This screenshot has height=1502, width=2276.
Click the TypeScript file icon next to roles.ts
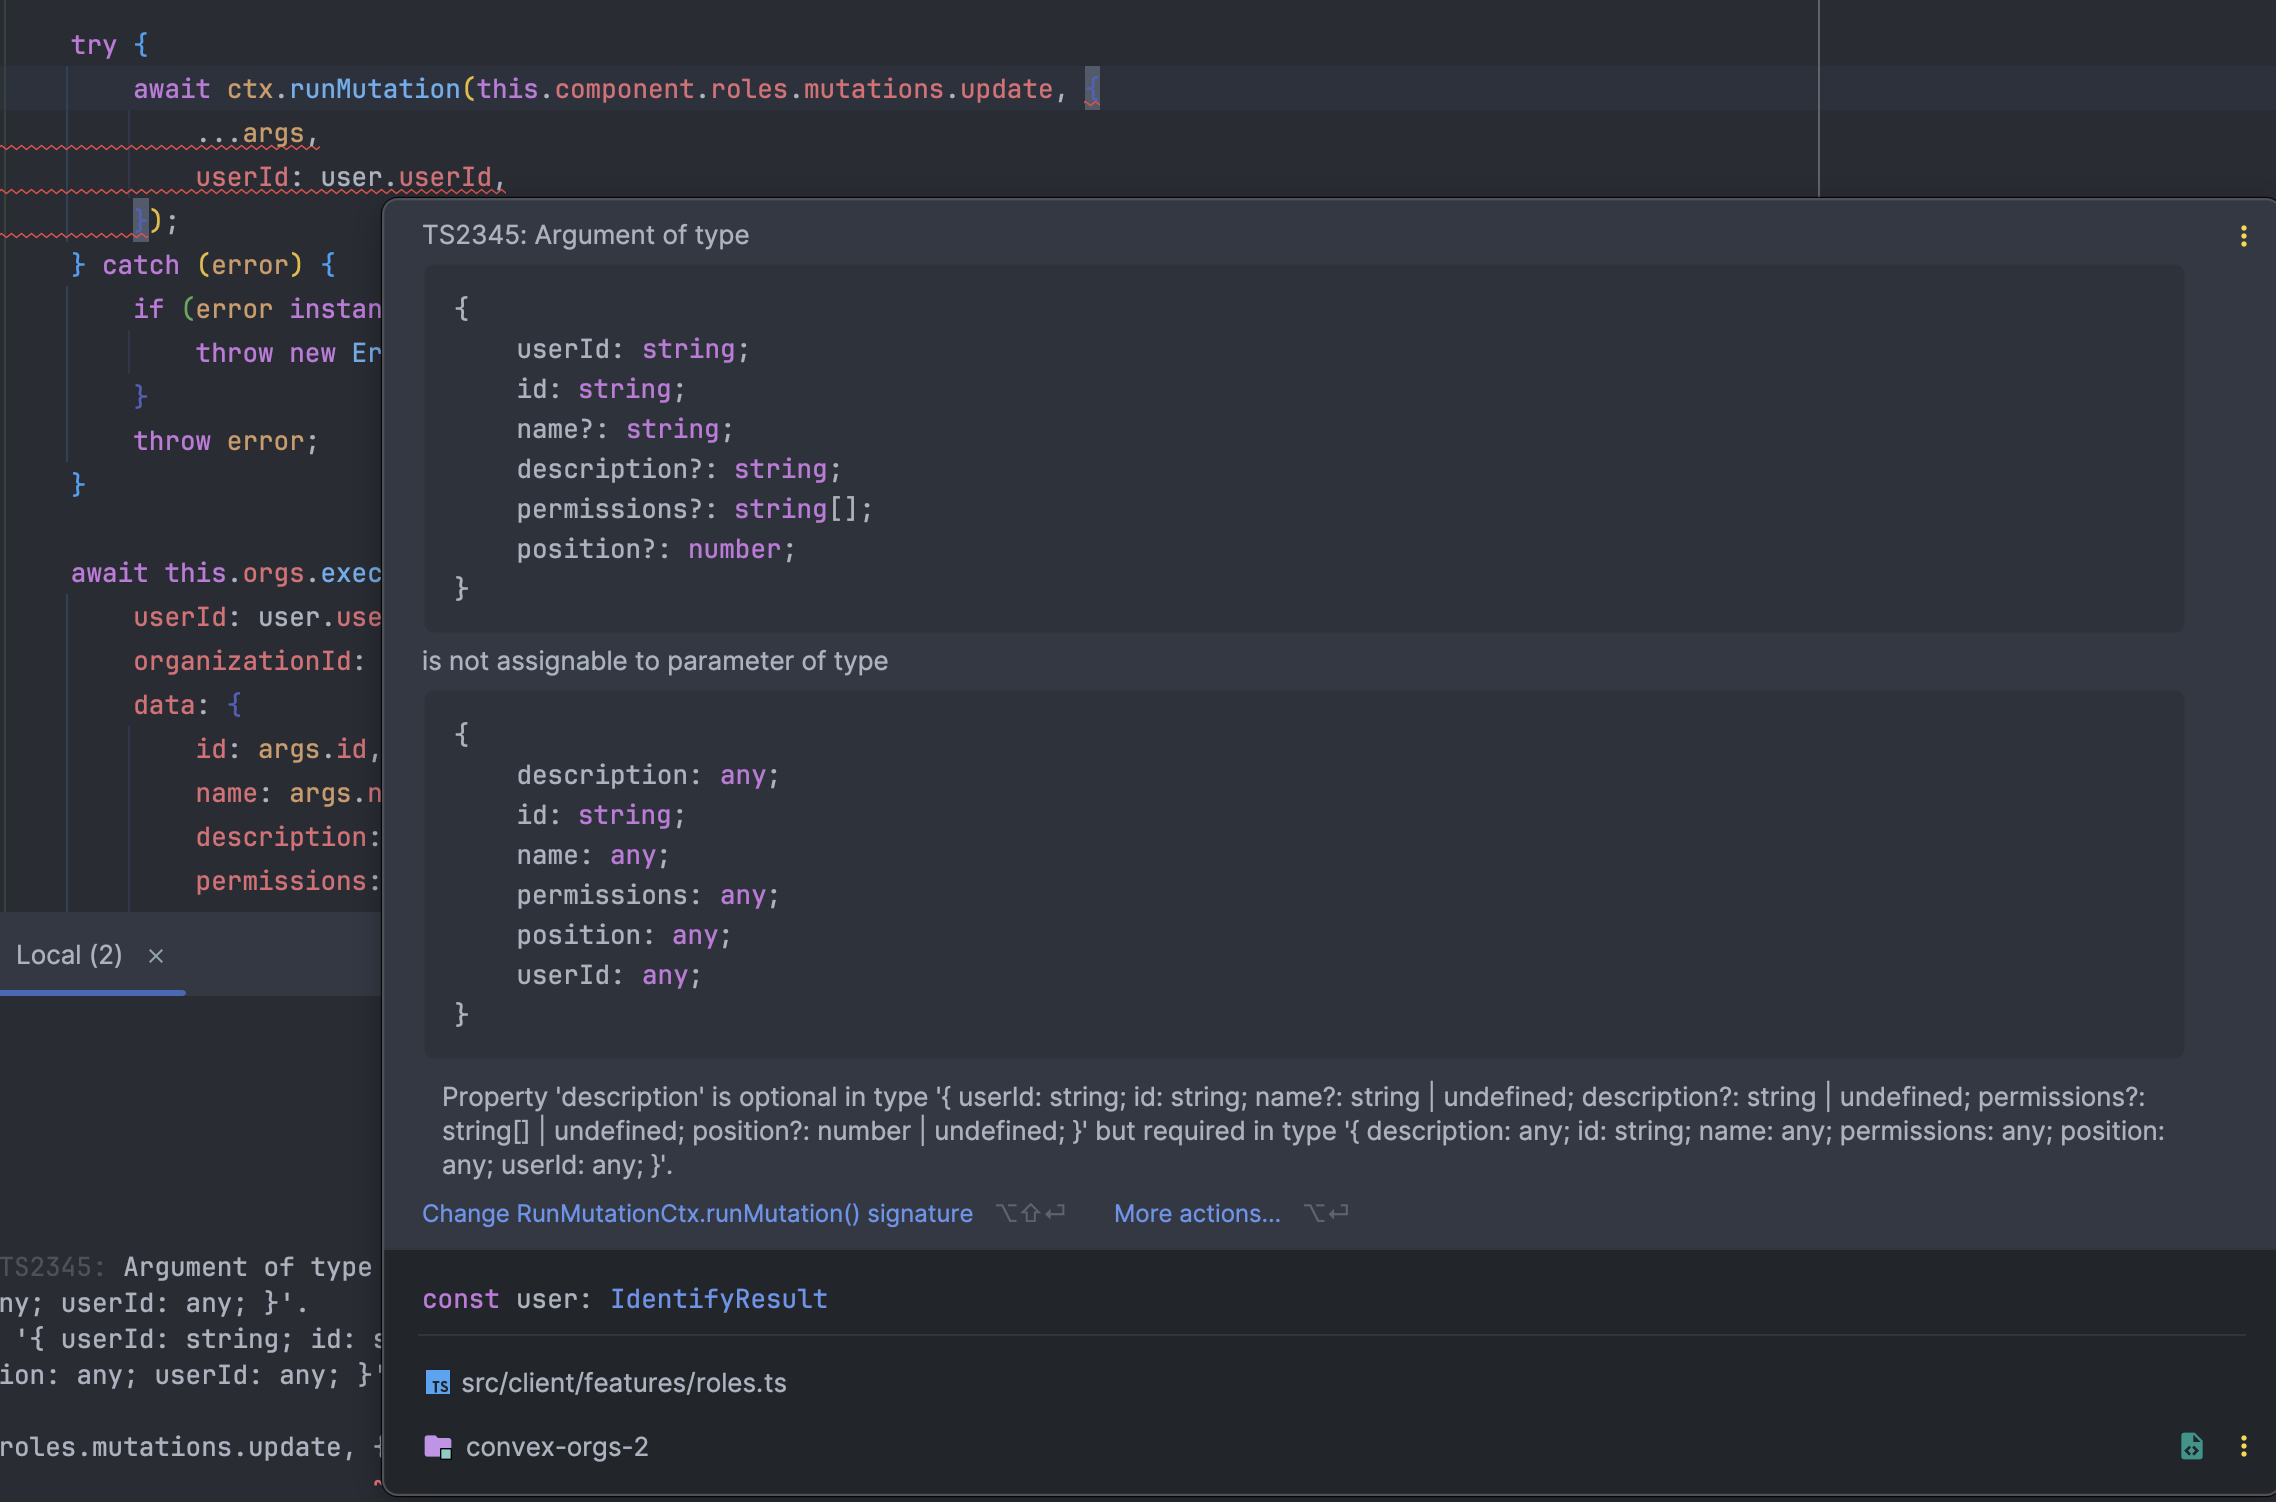pyautogui.click(x=438, y=1383)
